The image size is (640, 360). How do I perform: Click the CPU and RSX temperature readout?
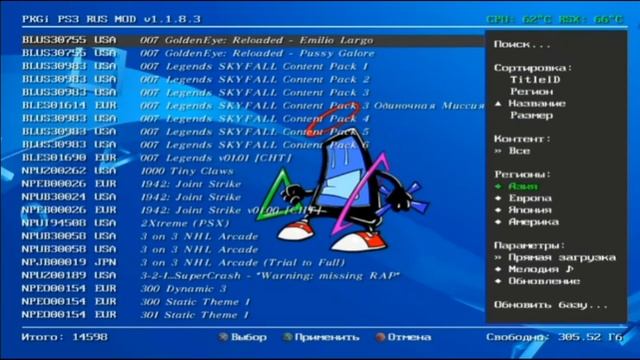click(555, 19)
